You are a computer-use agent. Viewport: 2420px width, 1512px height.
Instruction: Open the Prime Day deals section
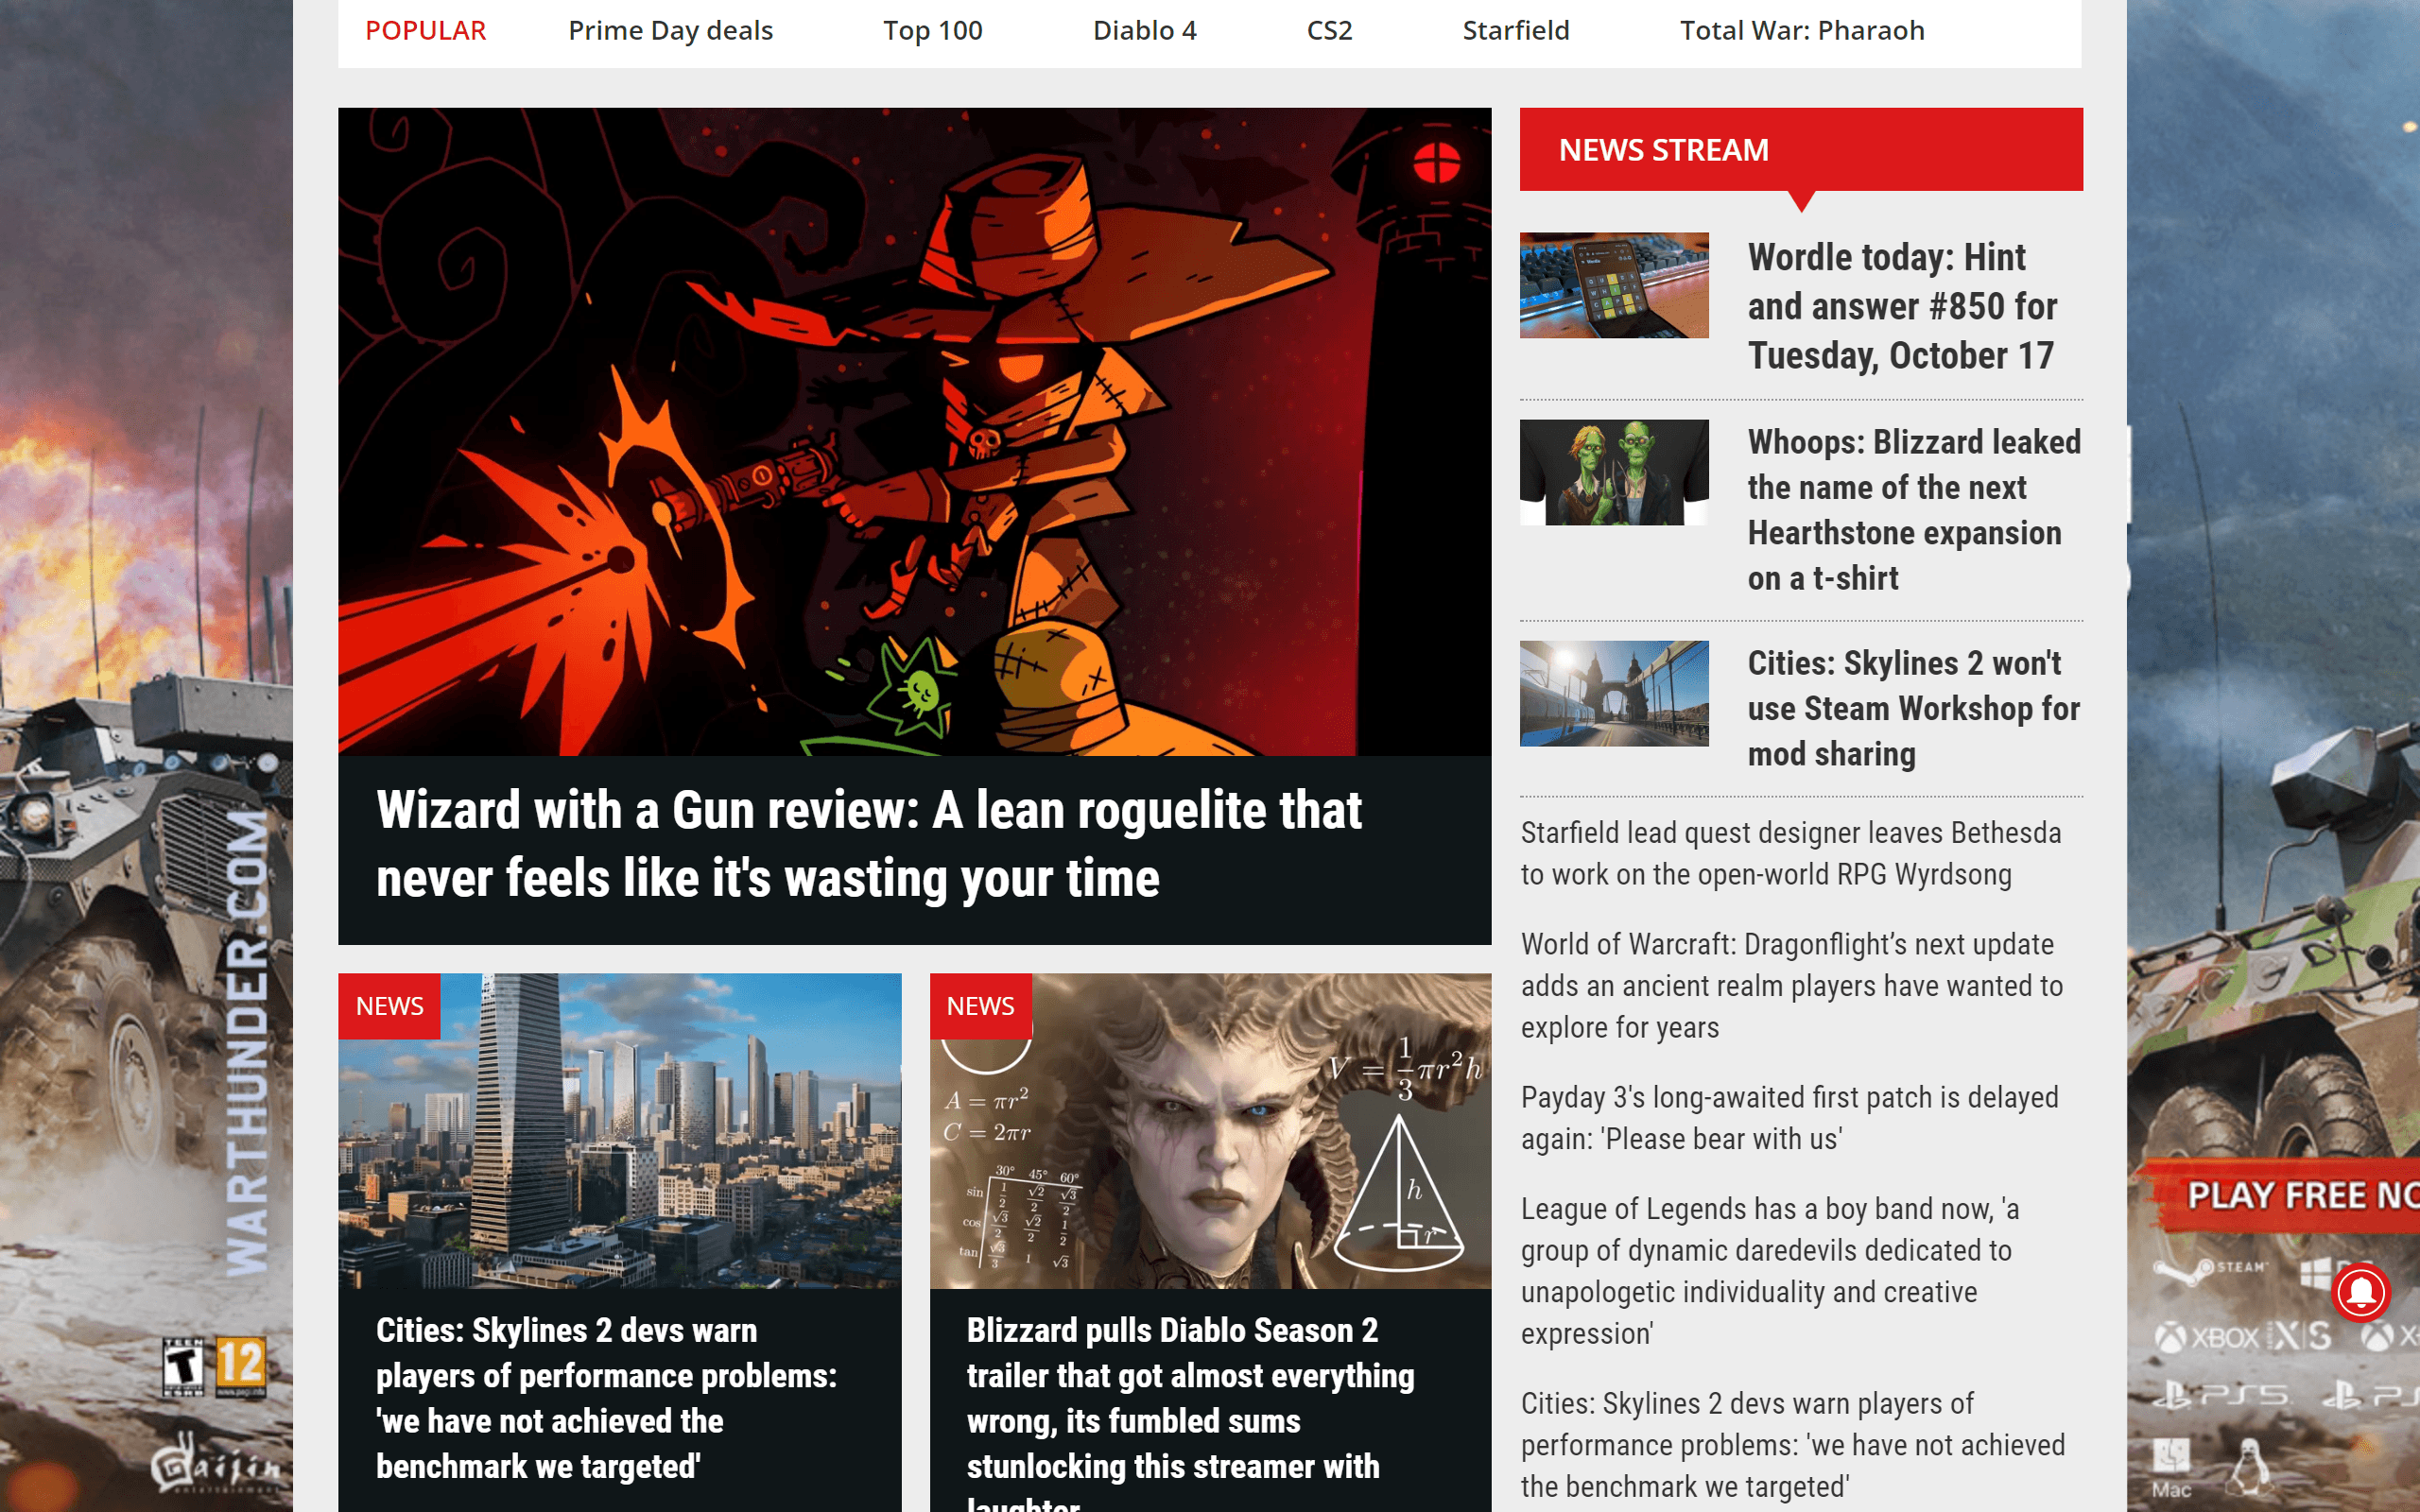670,30
